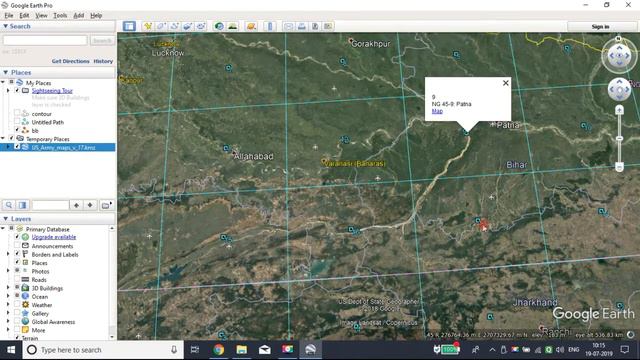This screenshot has width=640, height=360.
Task: Enable the contour checkbox
Action: (17, 113)
